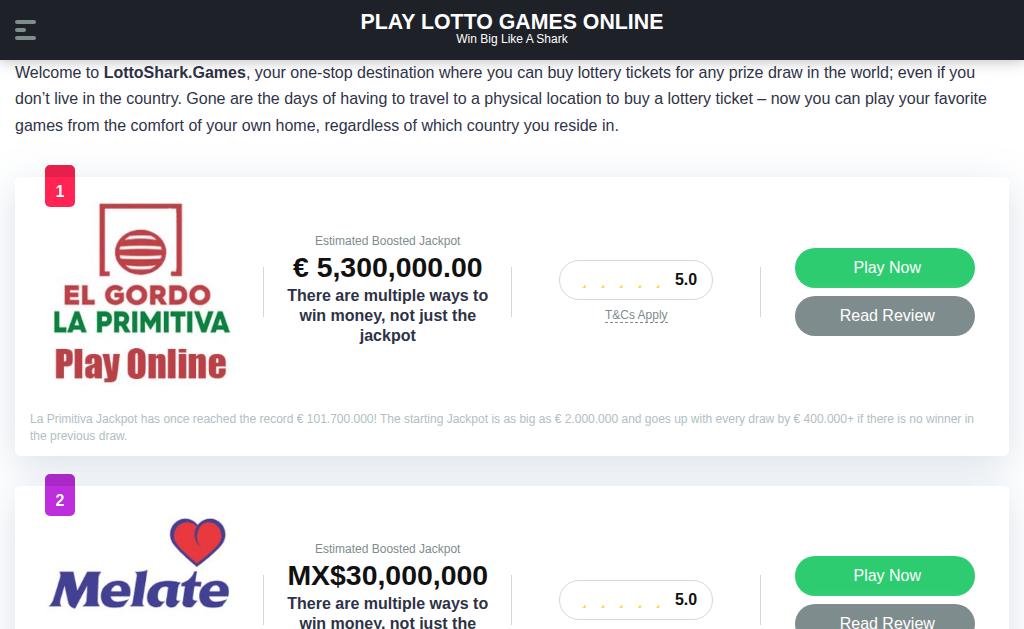
Task: Click the purple rank 2 badge
Action: (x=60, y=499)
